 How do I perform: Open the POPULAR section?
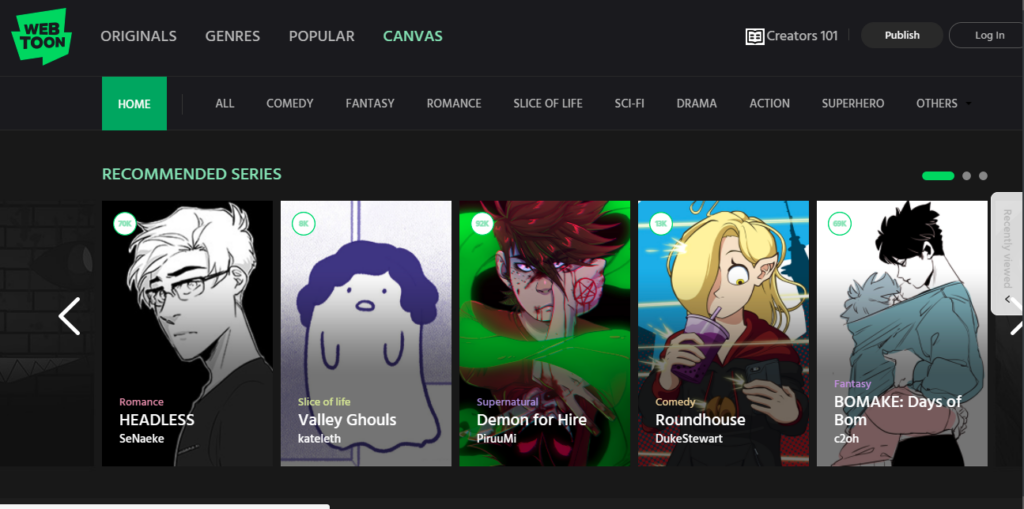click(x=321, y=36)
